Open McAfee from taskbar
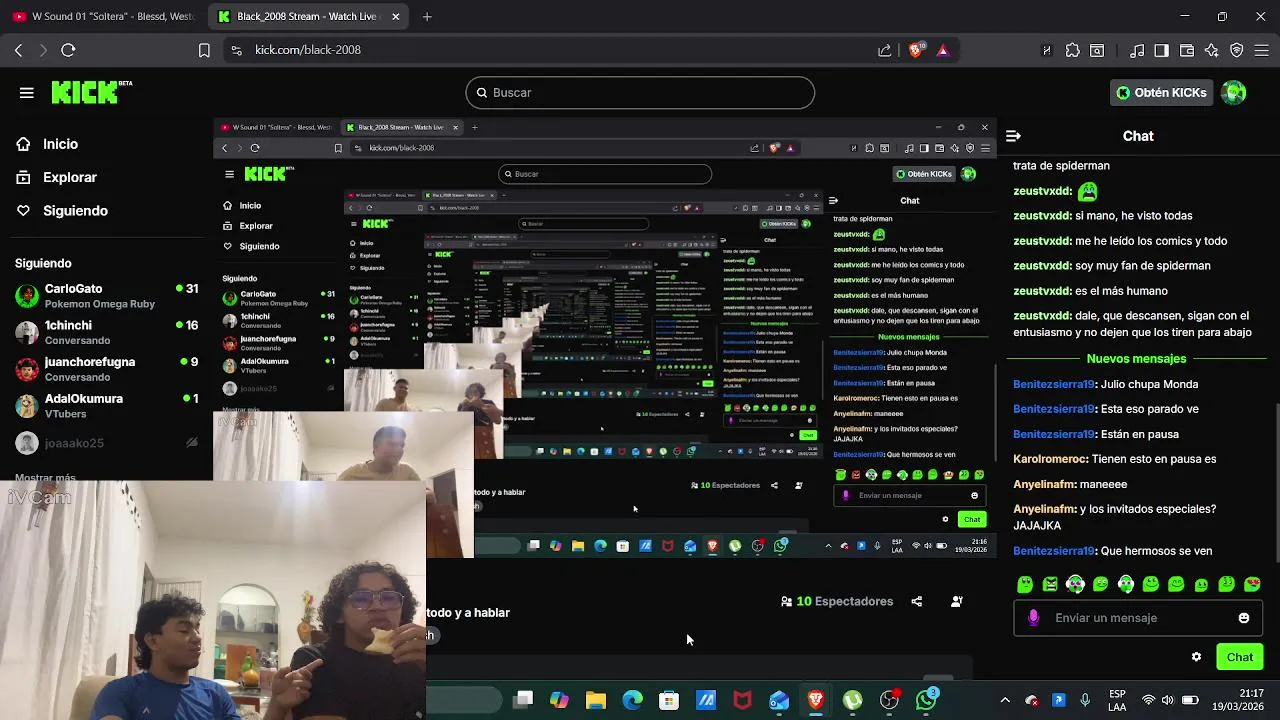This screenshot has height=720, width=1280. coord(742,700)
